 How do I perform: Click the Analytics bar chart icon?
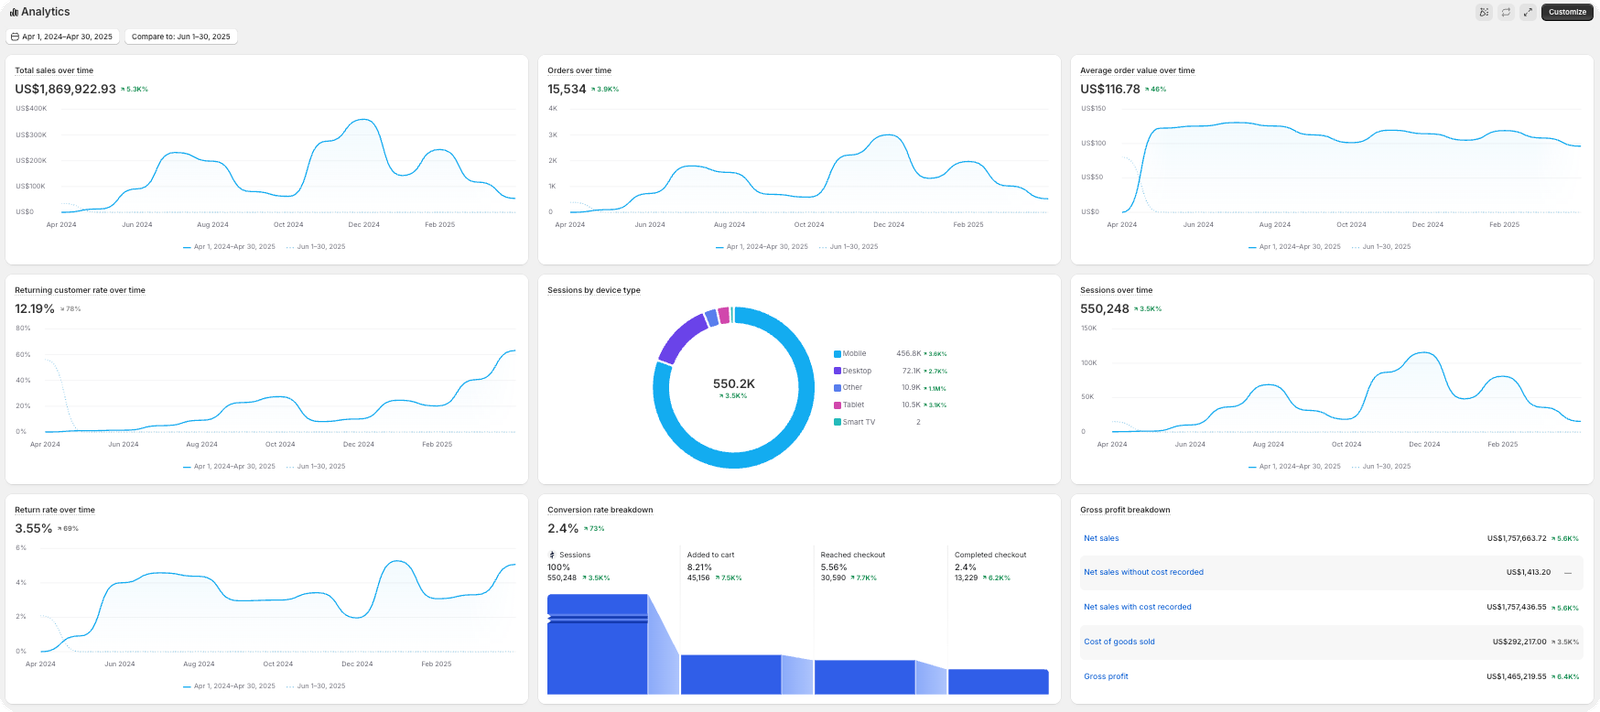click(14, 12)
